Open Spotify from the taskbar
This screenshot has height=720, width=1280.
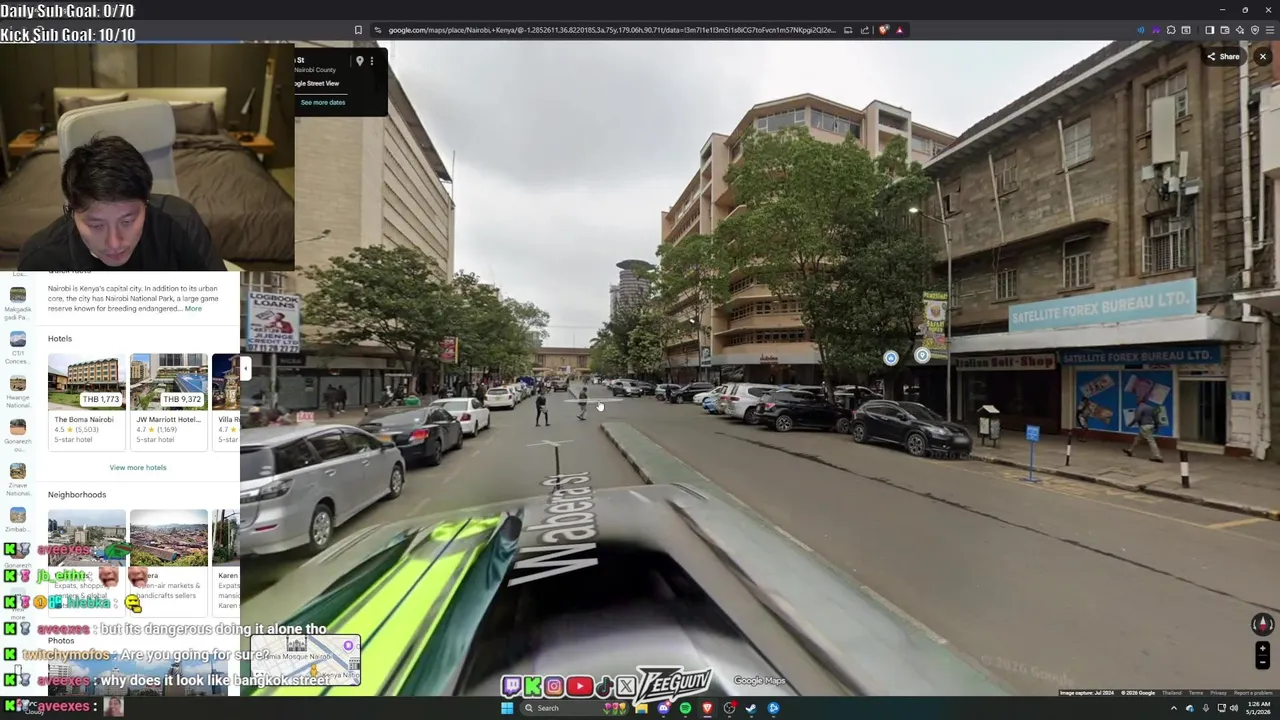point(685,708)
